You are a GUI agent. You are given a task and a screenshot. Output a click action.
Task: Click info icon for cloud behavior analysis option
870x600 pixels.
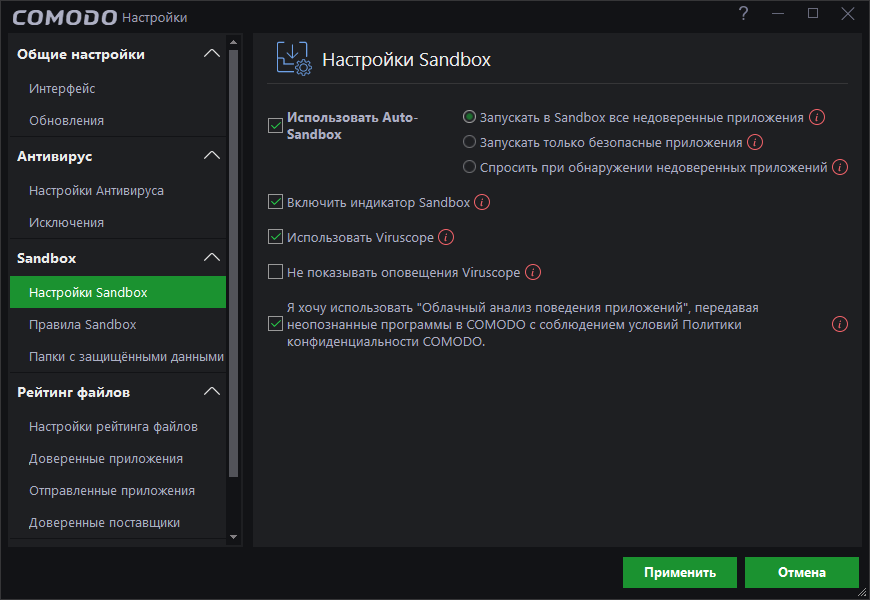click(840, 324)
